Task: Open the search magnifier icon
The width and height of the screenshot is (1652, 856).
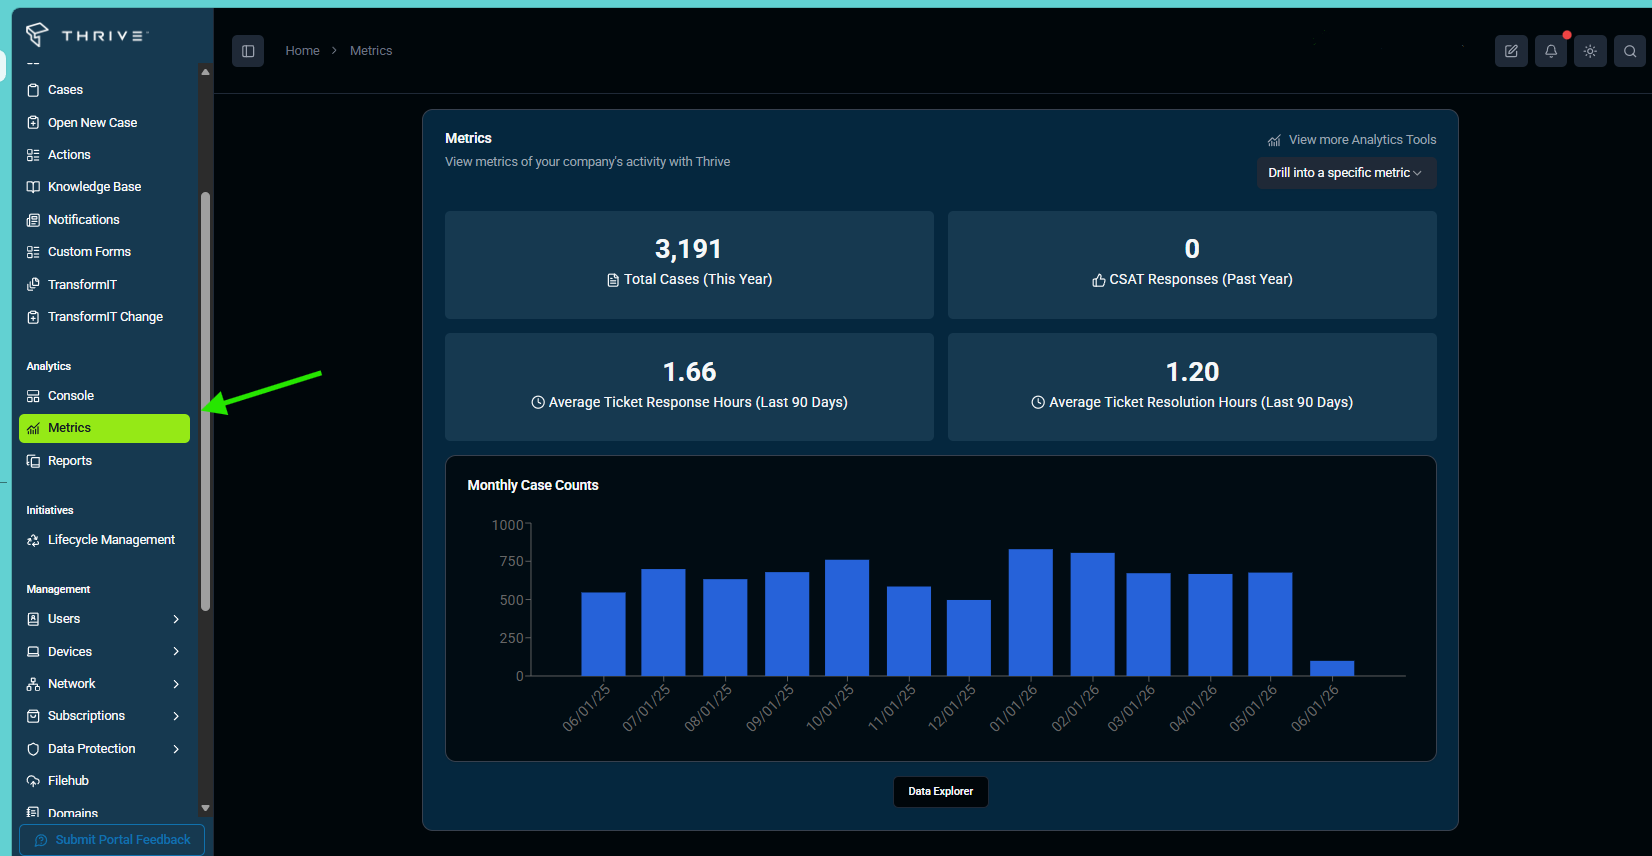Action: 1630,51
